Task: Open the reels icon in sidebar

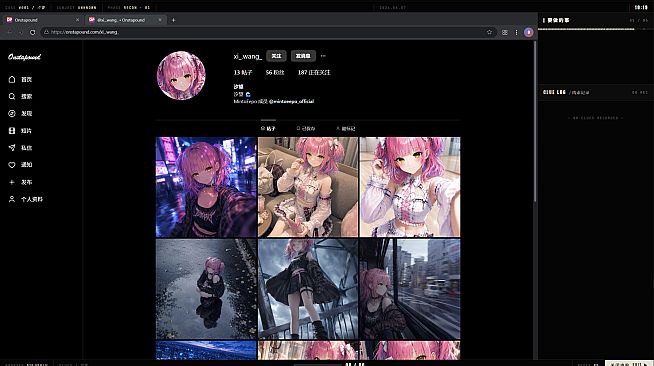Action: pos(12,130)
